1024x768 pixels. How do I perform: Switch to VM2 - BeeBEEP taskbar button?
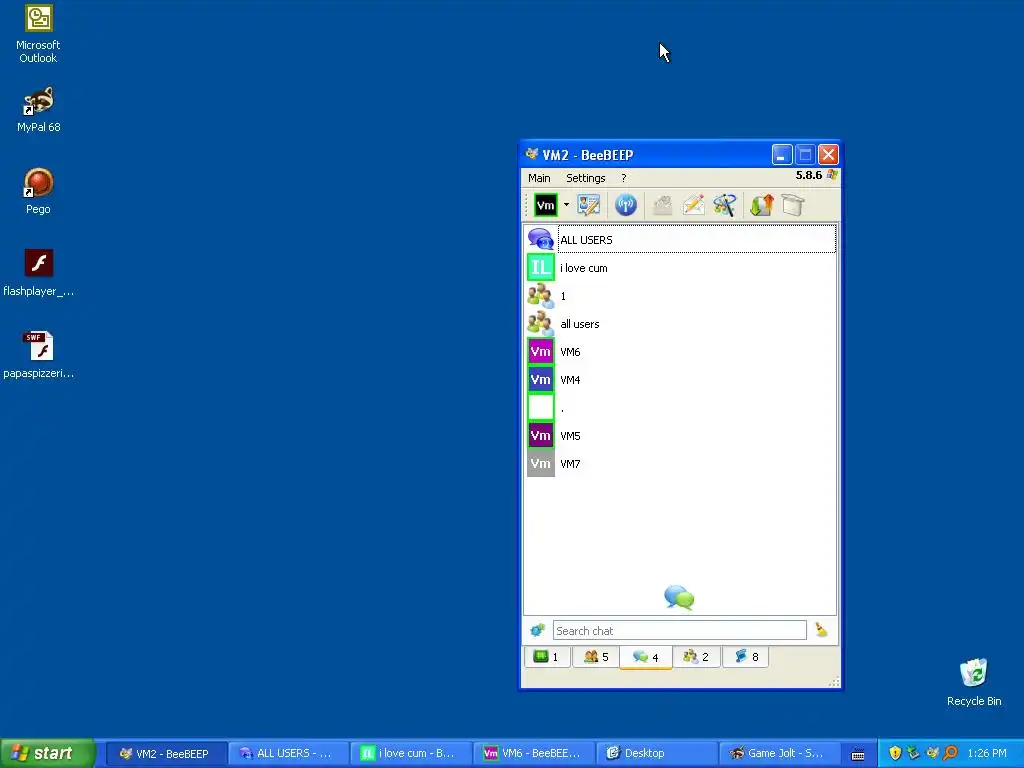pyautogui.click(x=167, y=754)
